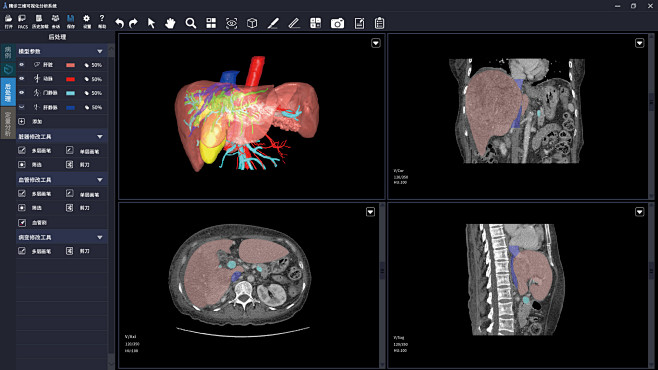Toggle visibility of the liver (肝脏) model

(22, 65)
